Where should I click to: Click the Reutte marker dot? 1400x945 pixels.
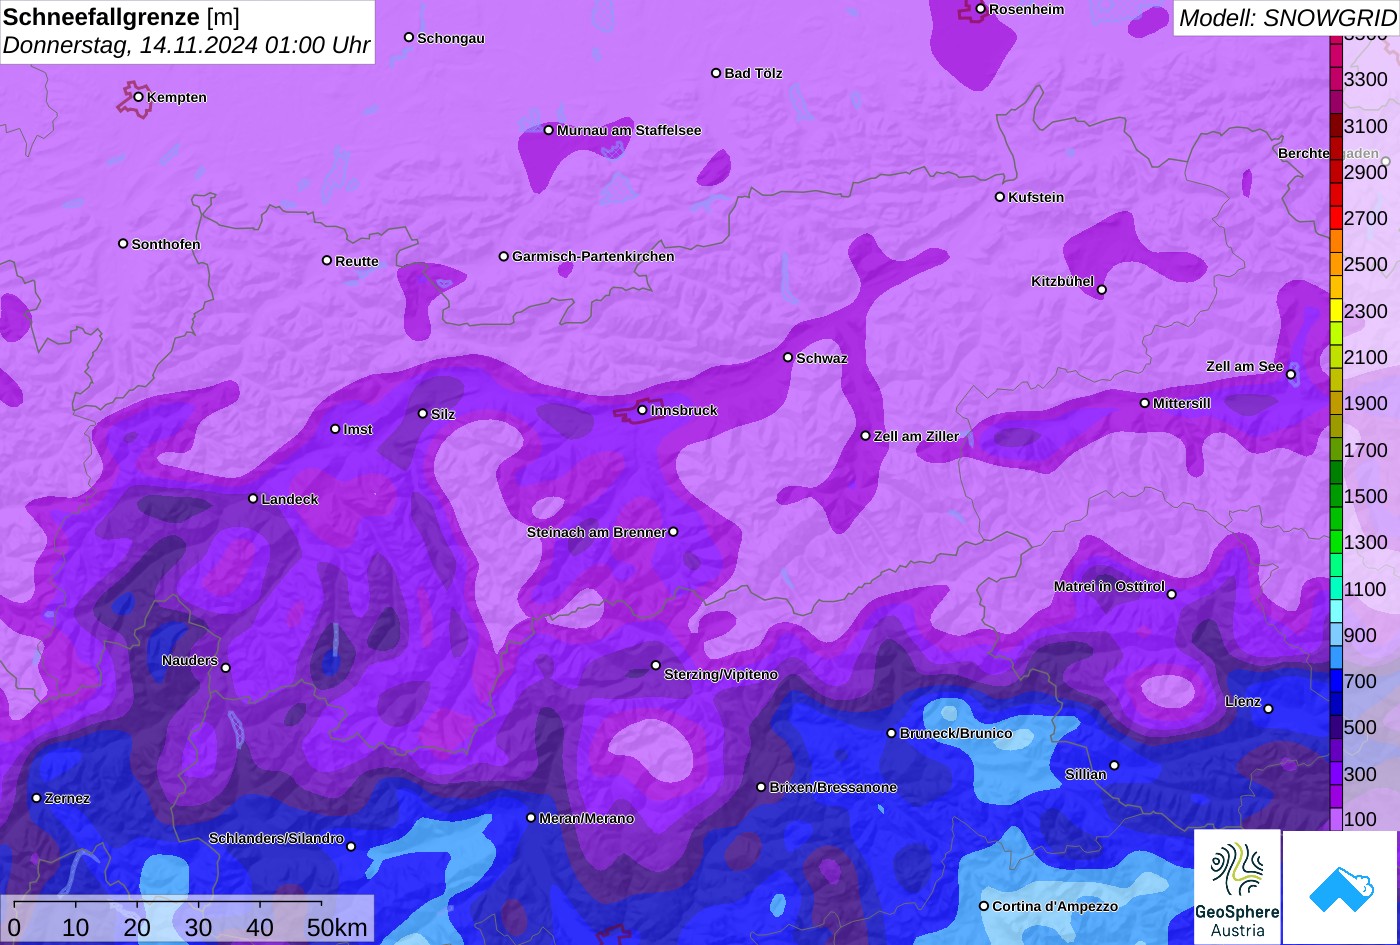tap(327, 260)
